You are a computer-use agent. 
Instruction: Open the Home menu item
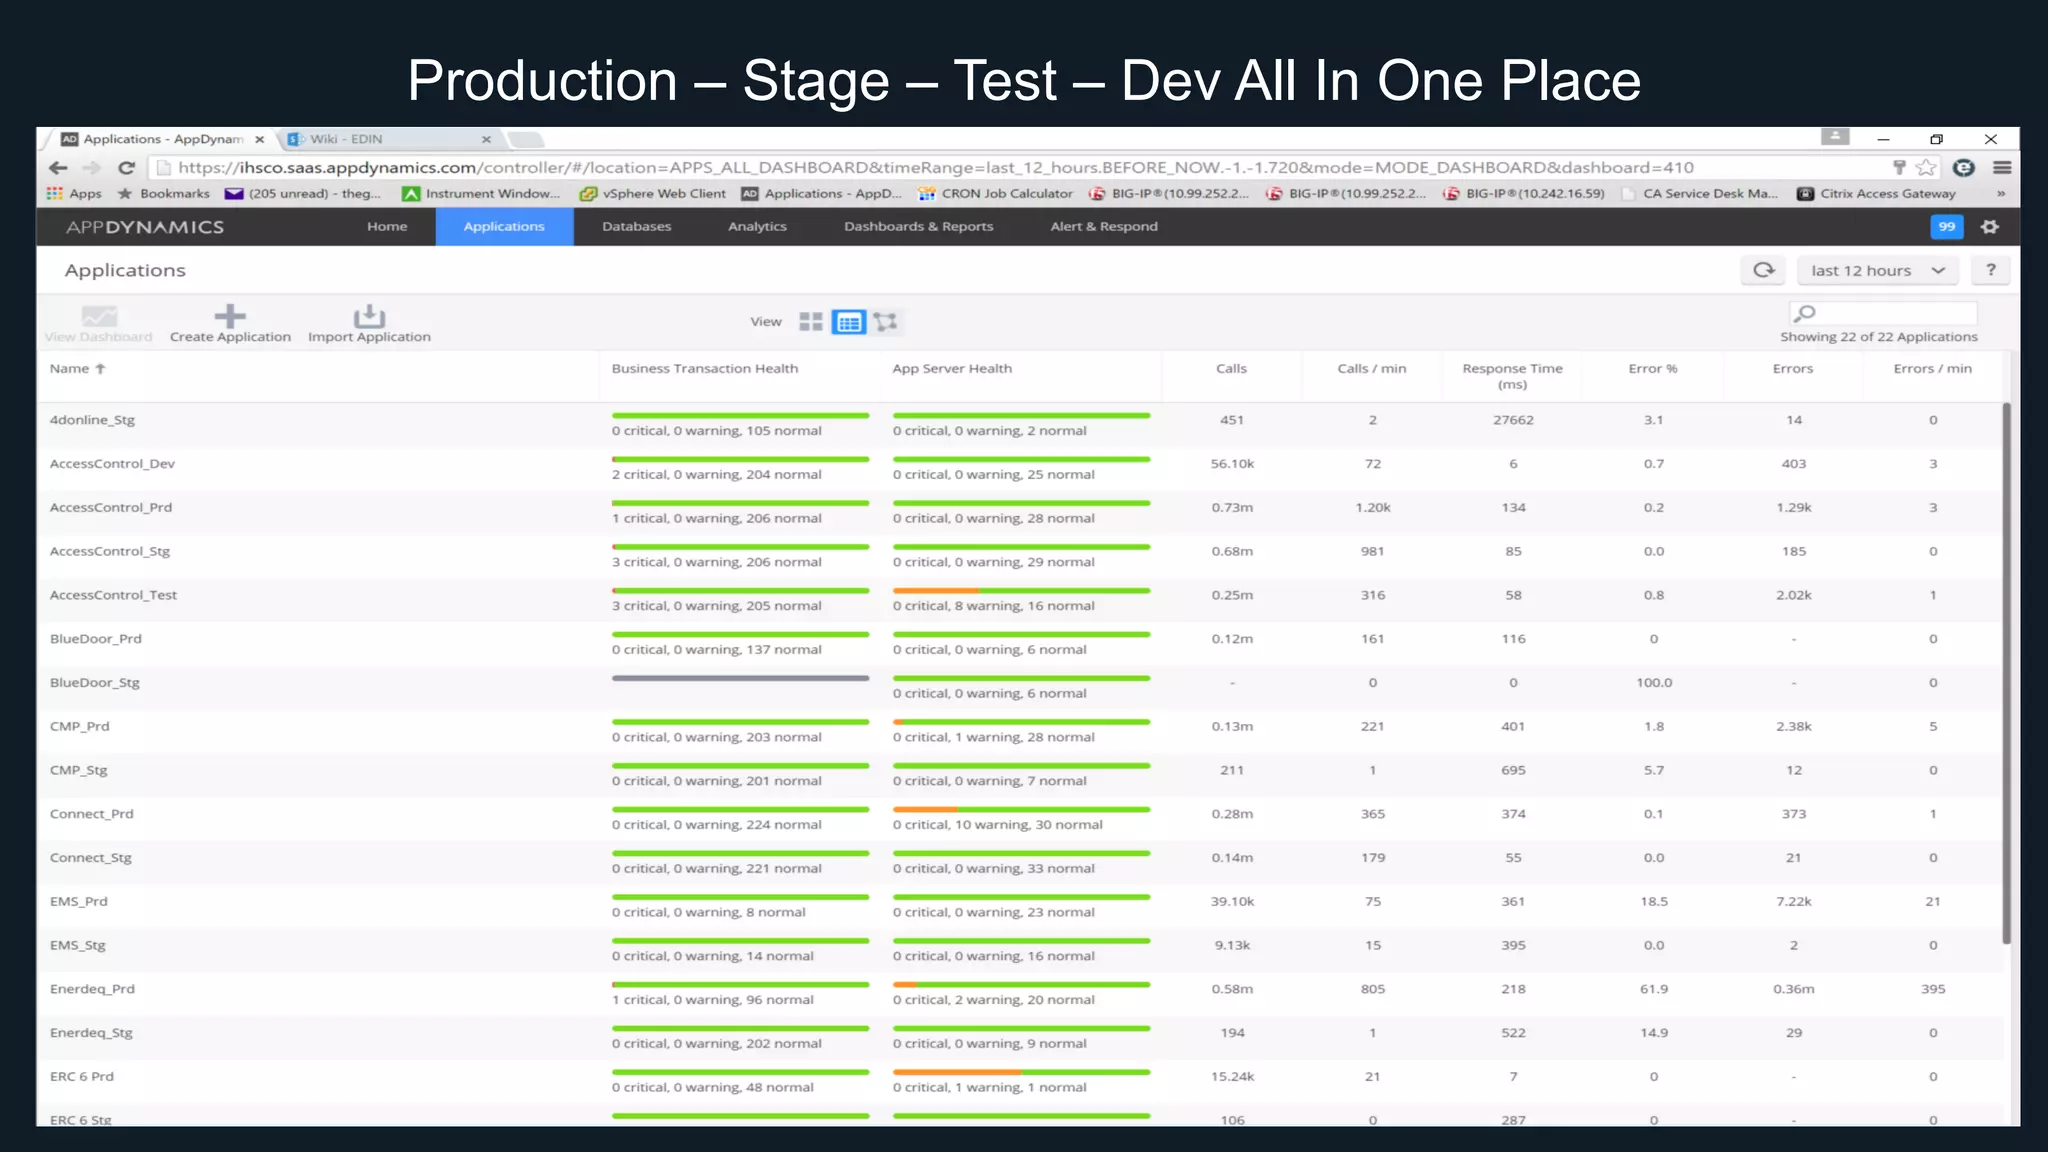tap(387, 227)
